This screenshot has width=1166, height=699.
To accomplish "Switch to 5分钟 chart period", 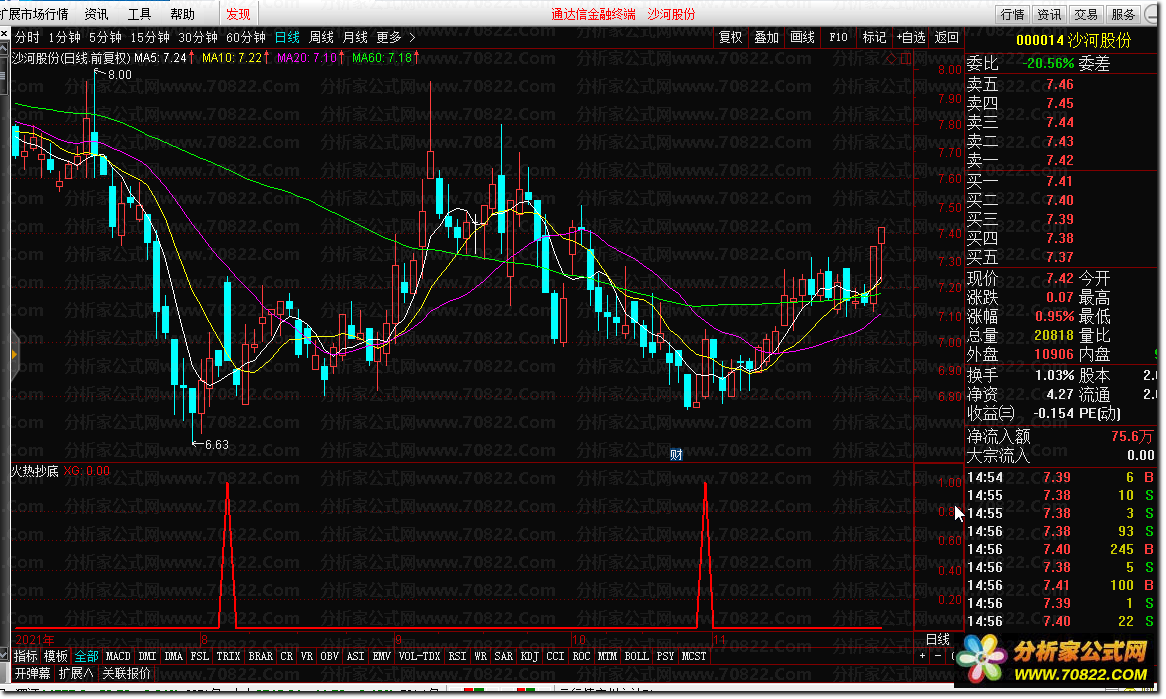I will point(105,37).
